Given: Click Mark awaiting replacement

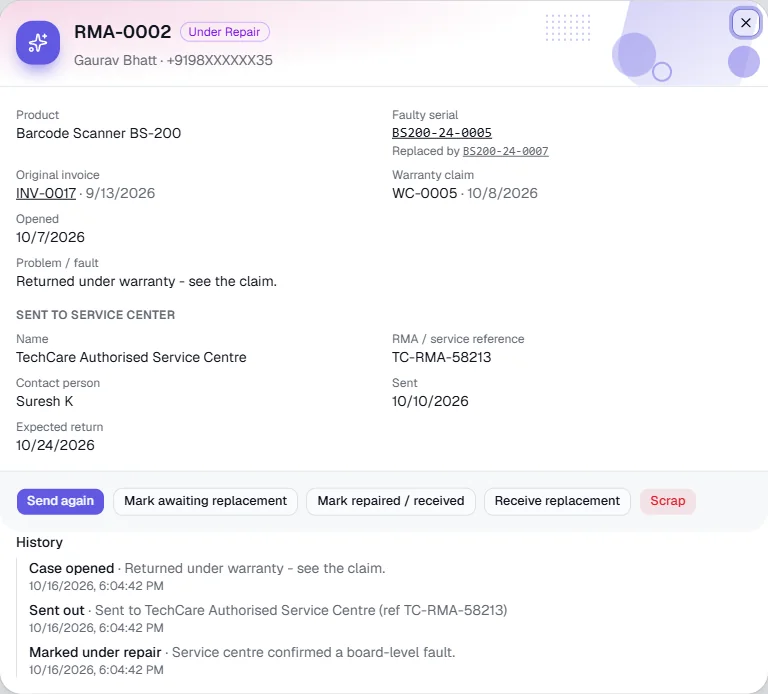Looking at the screenshot, I should (x=205, y=501).
